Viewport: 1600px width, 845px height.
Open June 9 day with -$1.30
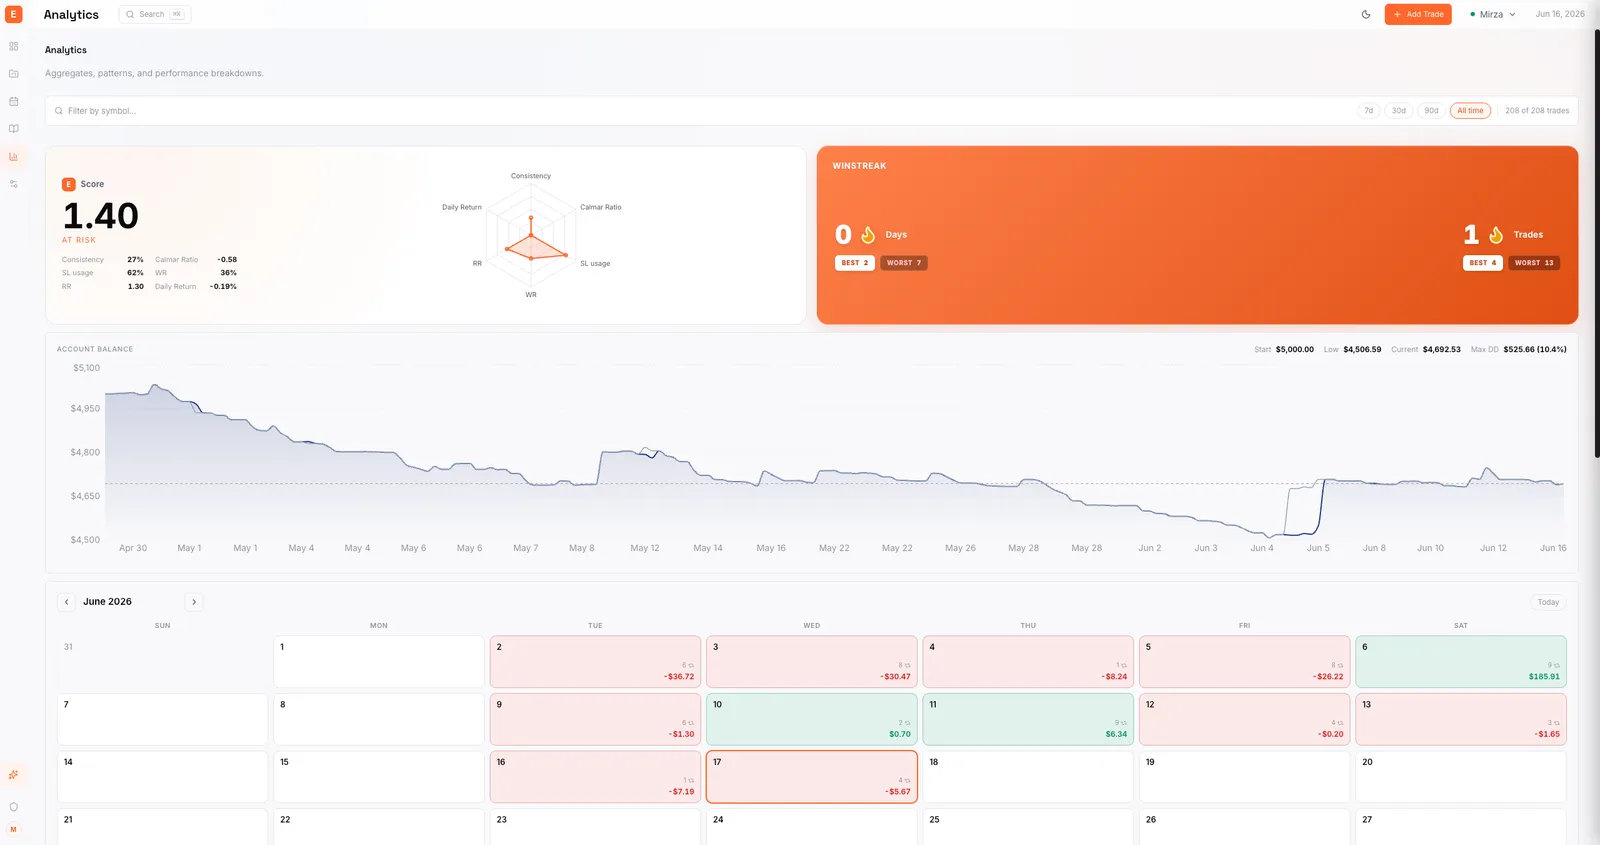595,719
